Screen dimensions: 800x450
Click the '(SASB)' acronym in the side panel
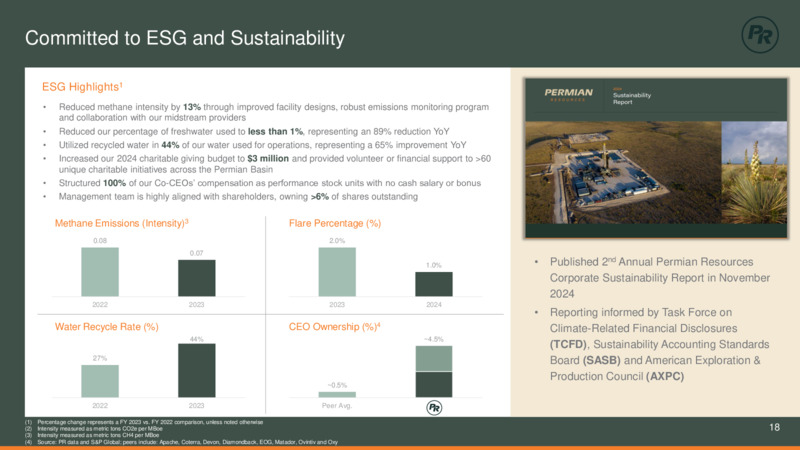pos(602,360)
